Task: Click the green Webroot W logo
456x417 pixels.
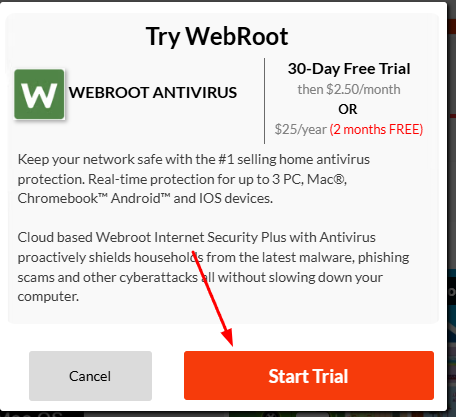Action: tap(39, 94)
